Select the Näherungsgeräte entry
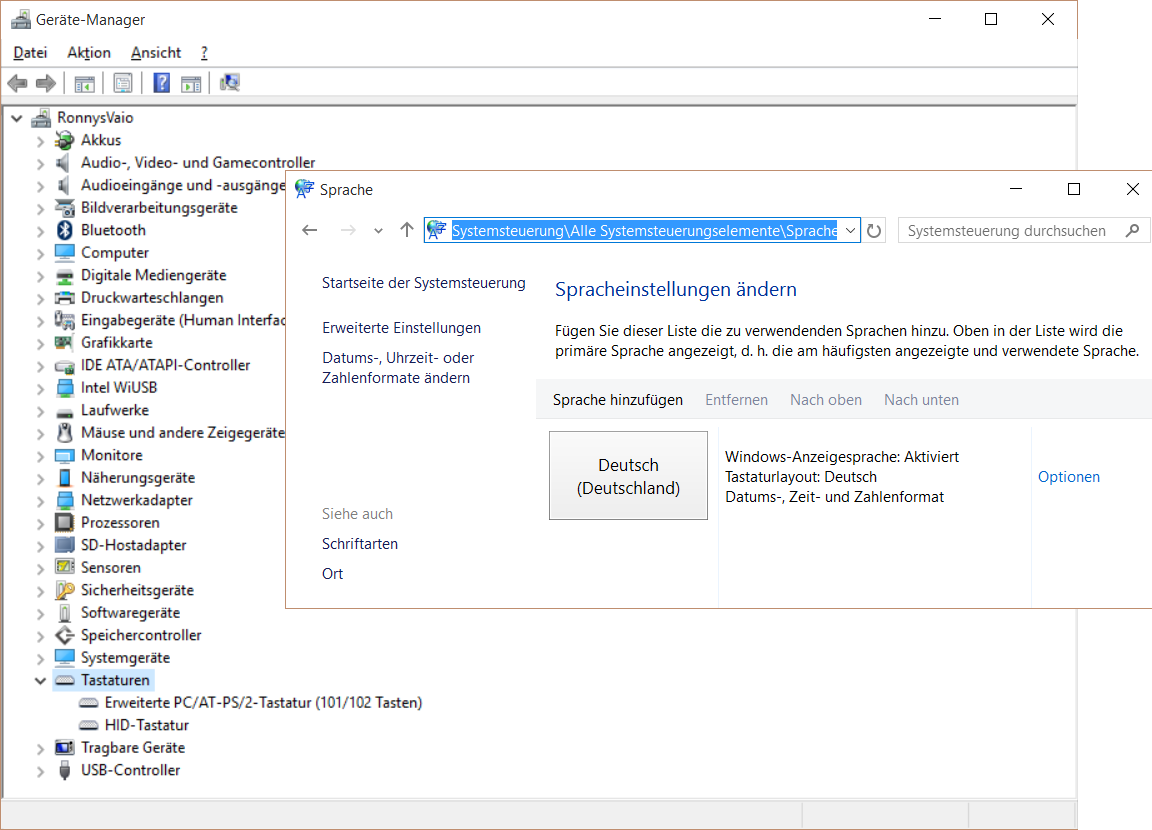 tap(137, 477)
